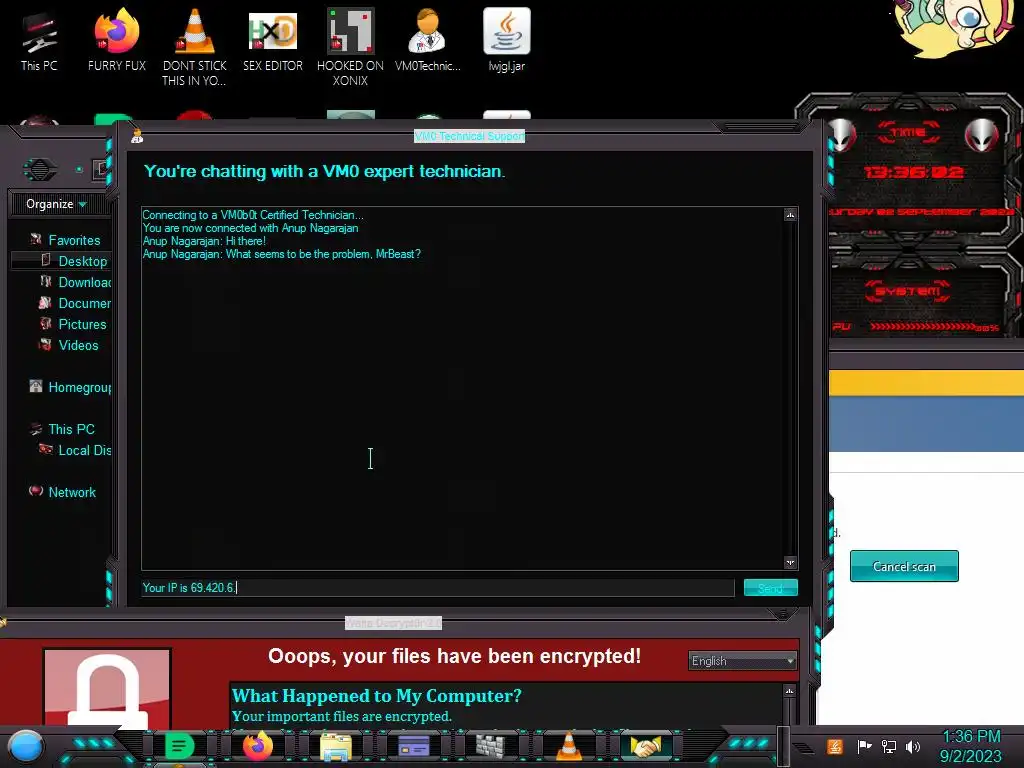Select Network in the Explorer sidebar
1024x768 pixels.
click(63, 492)
